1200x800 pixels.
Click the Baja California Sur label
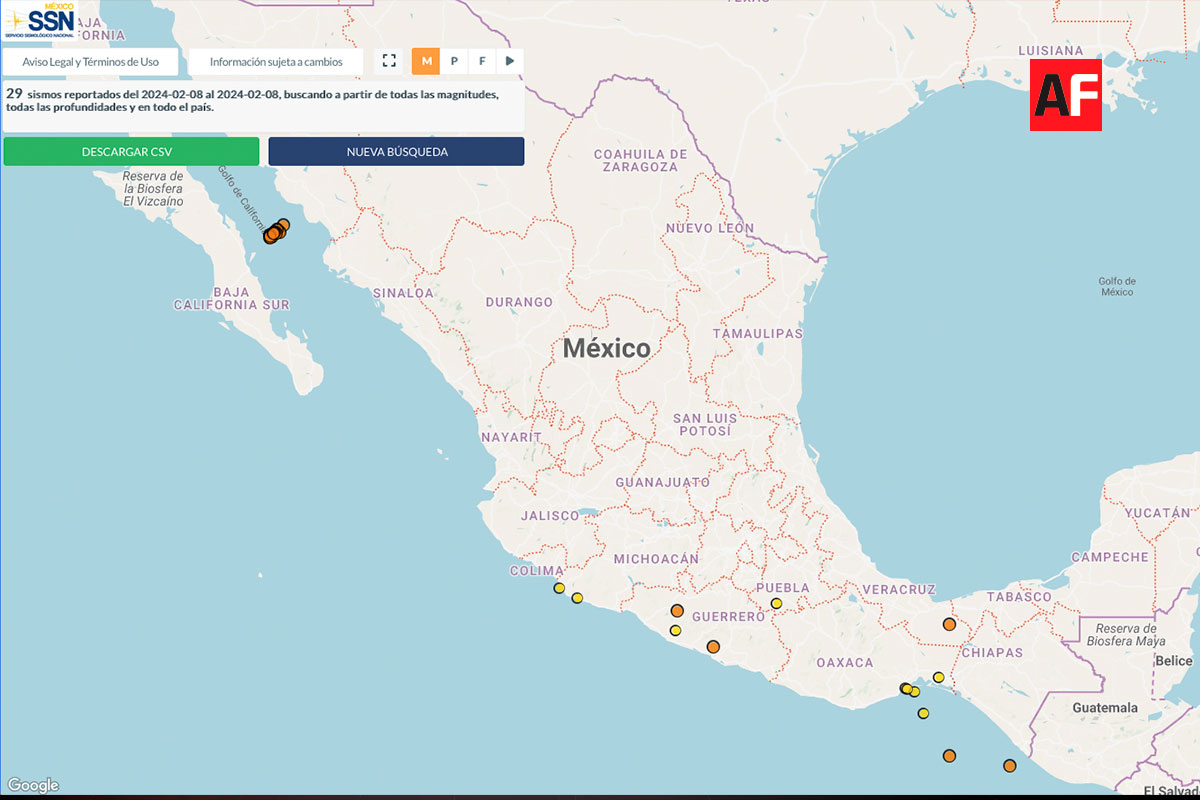click(x=231, y=298)
